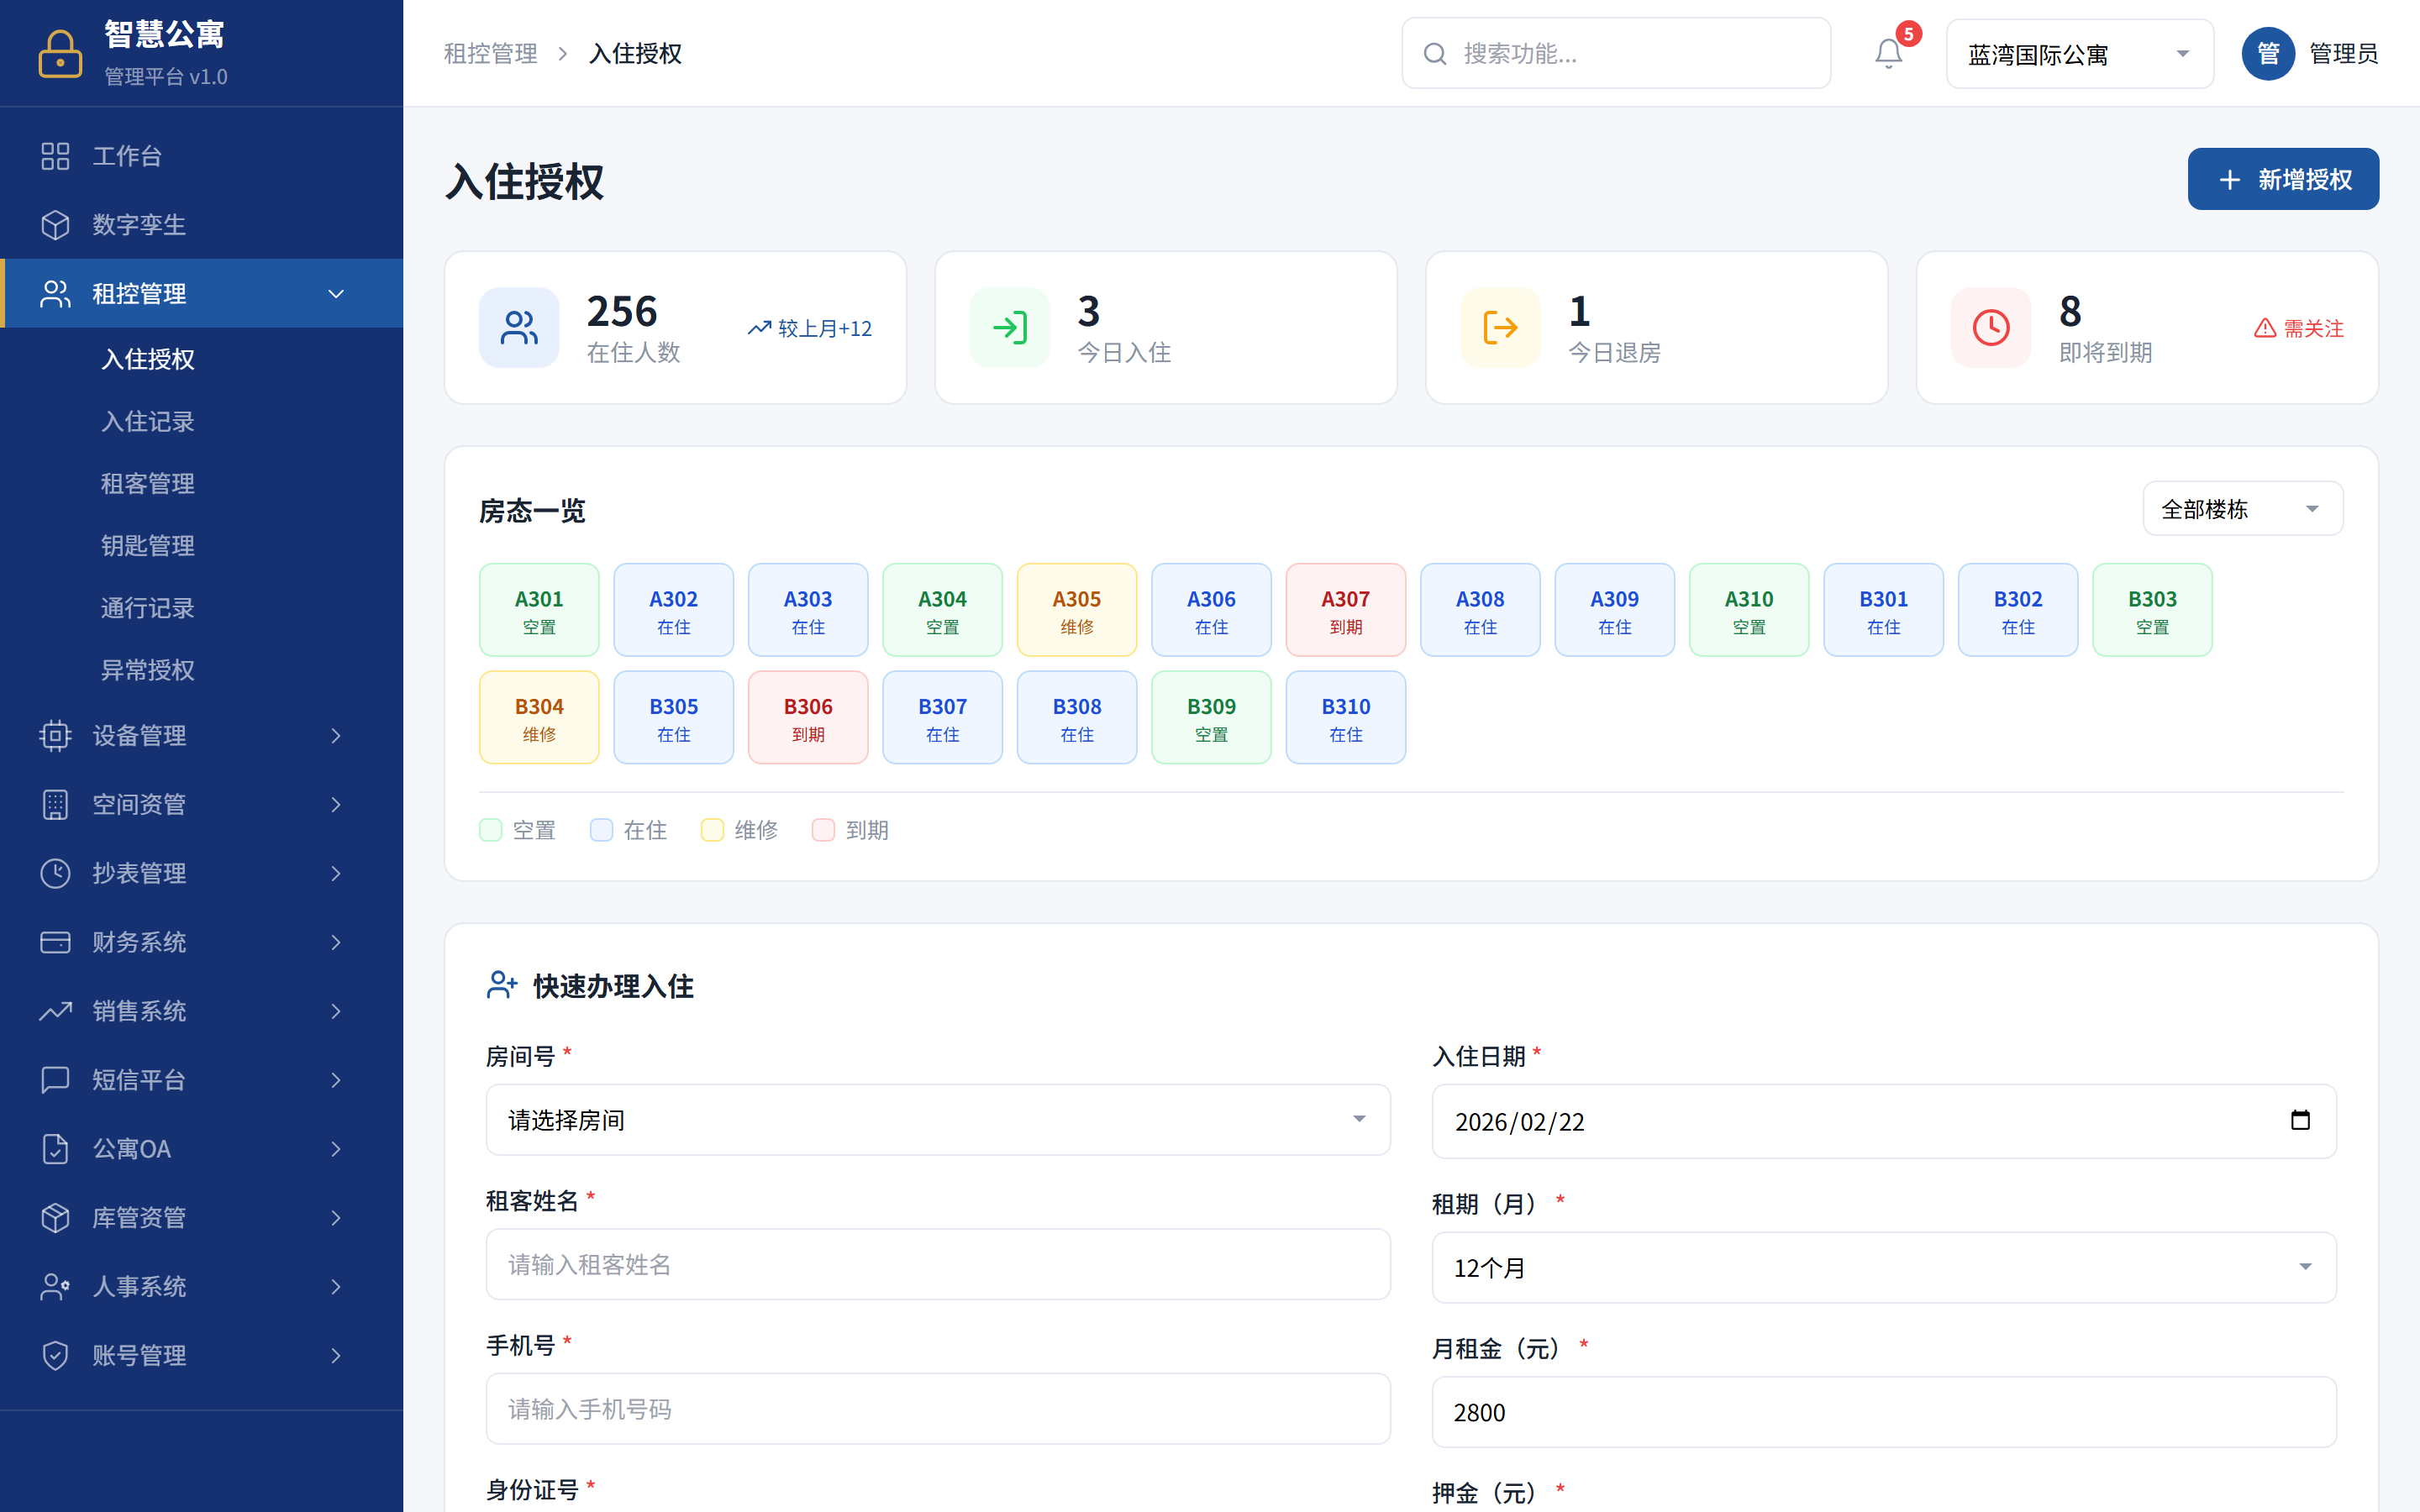This screenshot has height=1512, width=2420.
Task: Select the 数字孪生 sidebar icon
Action: pos(55,224)
